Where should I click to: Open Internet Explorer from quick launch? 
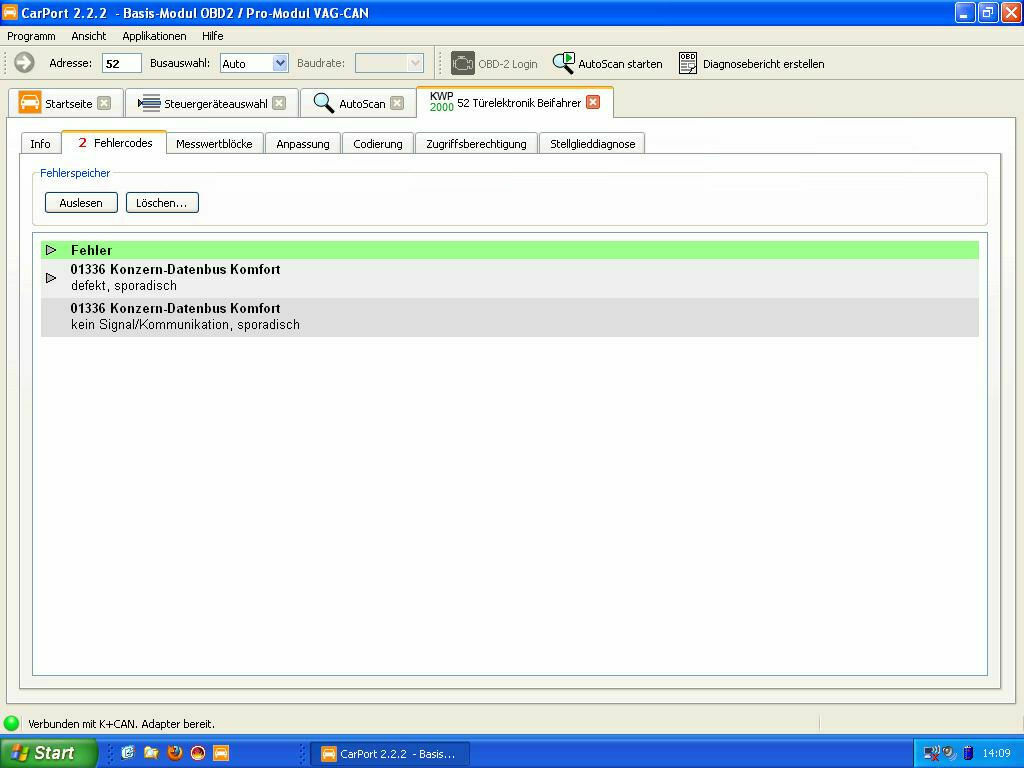[x=128, y=753]
